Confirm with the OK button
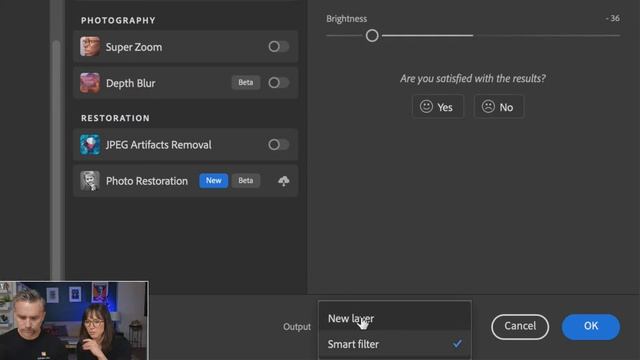The height and width of the screenshot is (360, 640). point(591,327)
